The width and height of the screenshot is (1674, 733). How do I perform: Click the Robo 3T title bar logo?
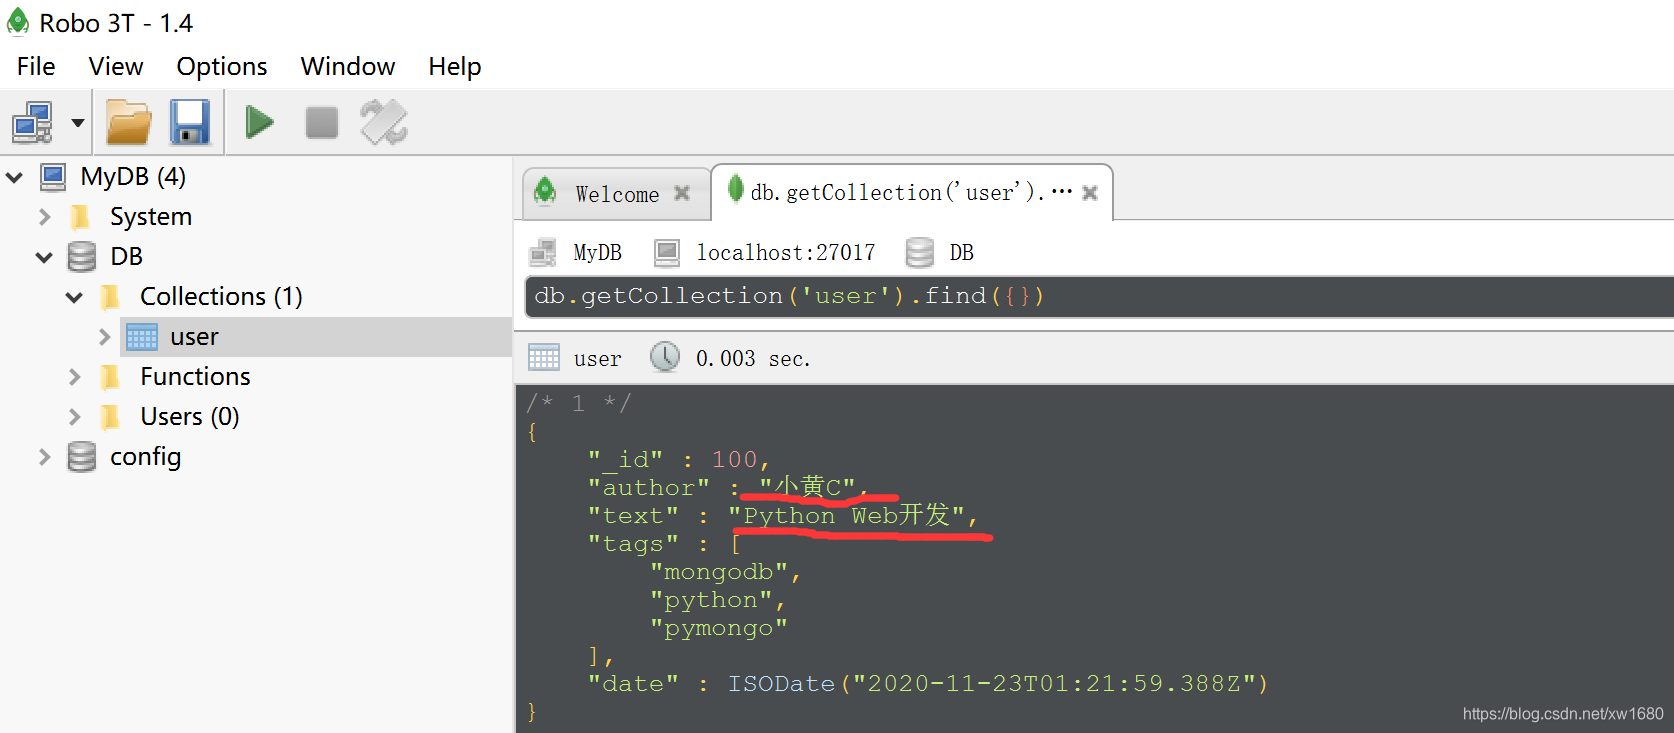tap(18, 21)
